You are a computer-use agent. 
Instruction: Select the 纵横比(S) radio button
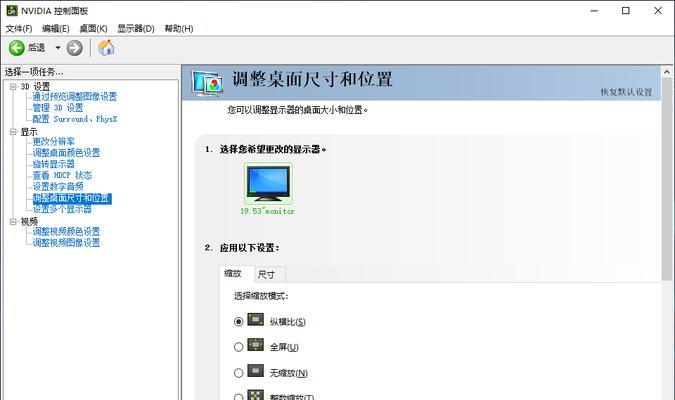[x=238, y=322]
